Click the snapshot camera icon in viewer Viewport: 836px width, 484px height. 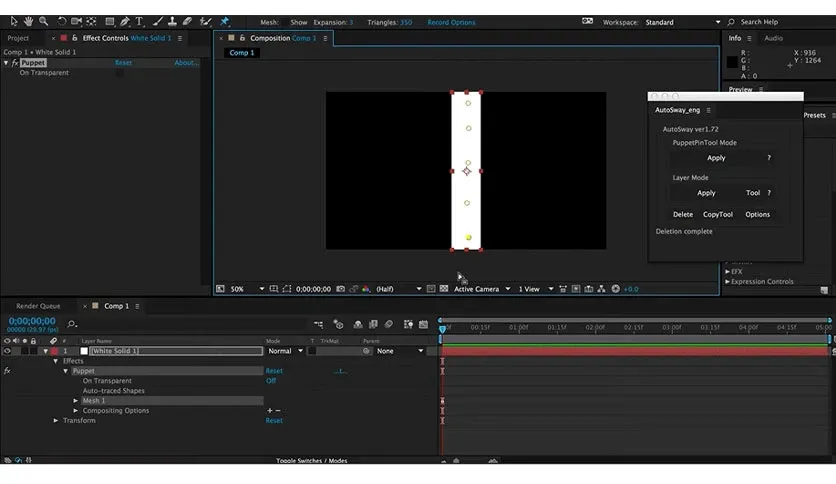(341, 289)
